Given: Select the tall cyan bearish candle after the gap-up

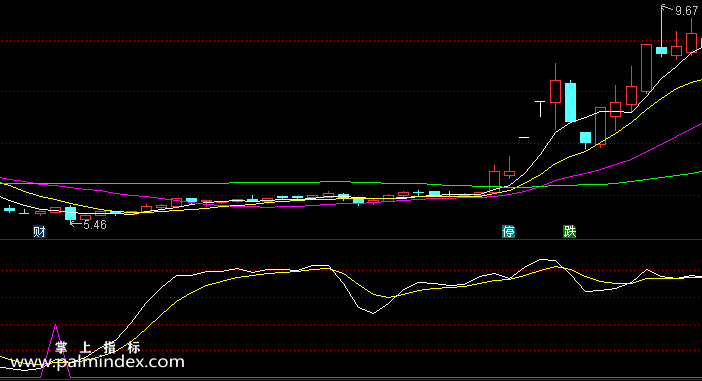Looking at the screenshot, I should pos(570,102).
